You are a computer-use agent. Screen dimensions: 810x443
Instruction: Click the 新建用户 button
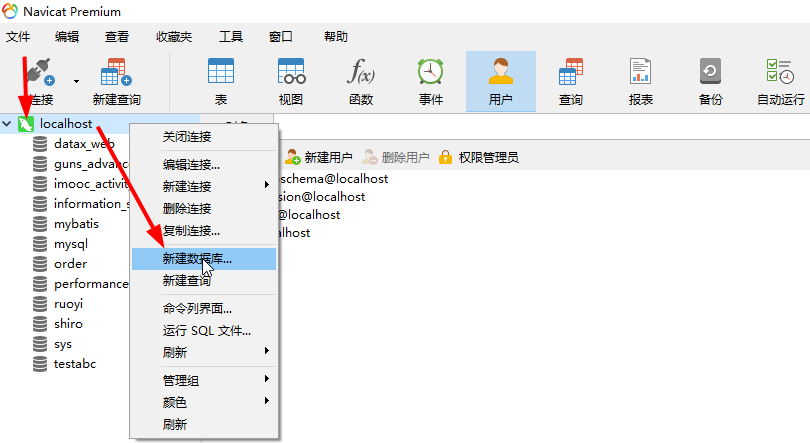coord(319,157)
